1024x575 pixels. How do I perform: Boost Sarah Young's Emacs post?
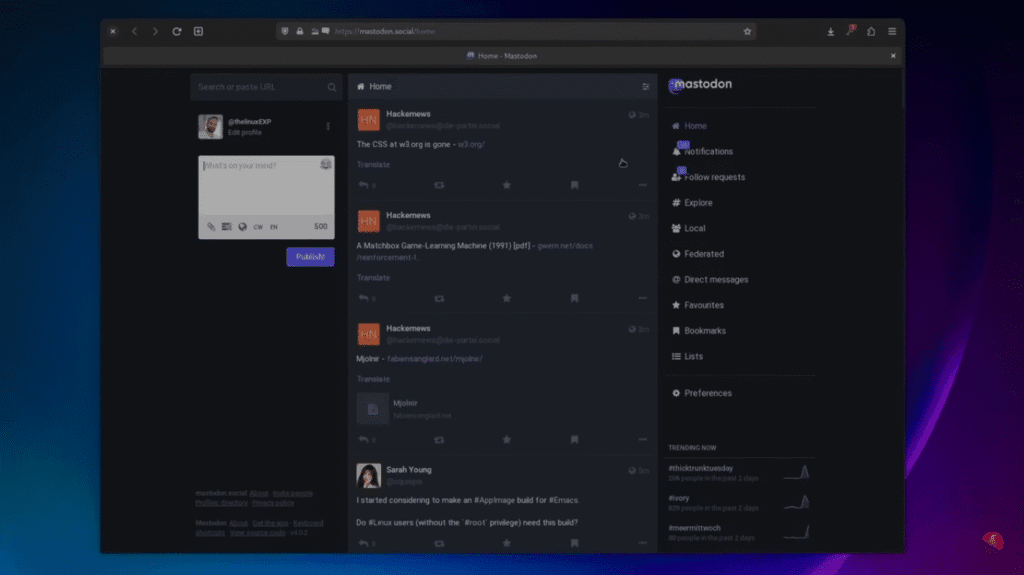439,543
